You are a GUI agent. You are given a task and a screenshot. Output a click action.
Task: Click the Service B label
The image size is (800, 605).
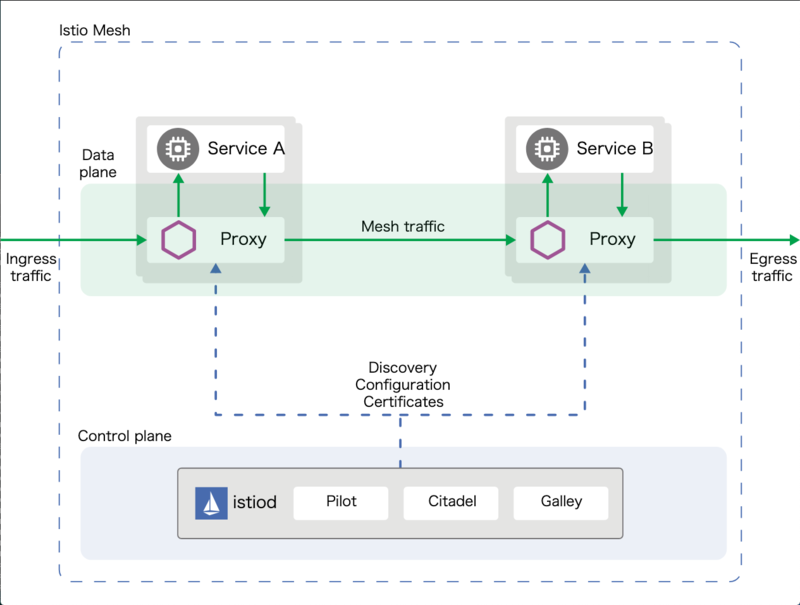615,148
